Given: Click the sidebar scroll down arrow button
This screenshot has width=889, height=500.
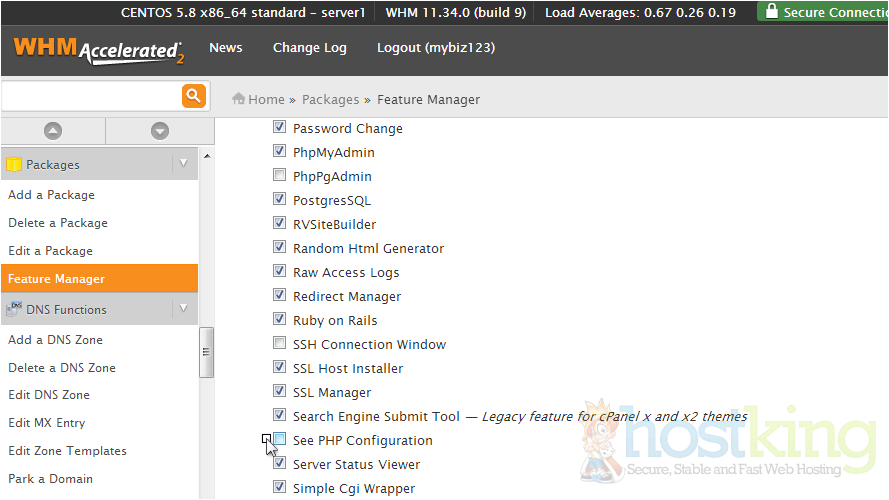Looking at the screenshot, I should pyautogui.click(x=159, y=131).
